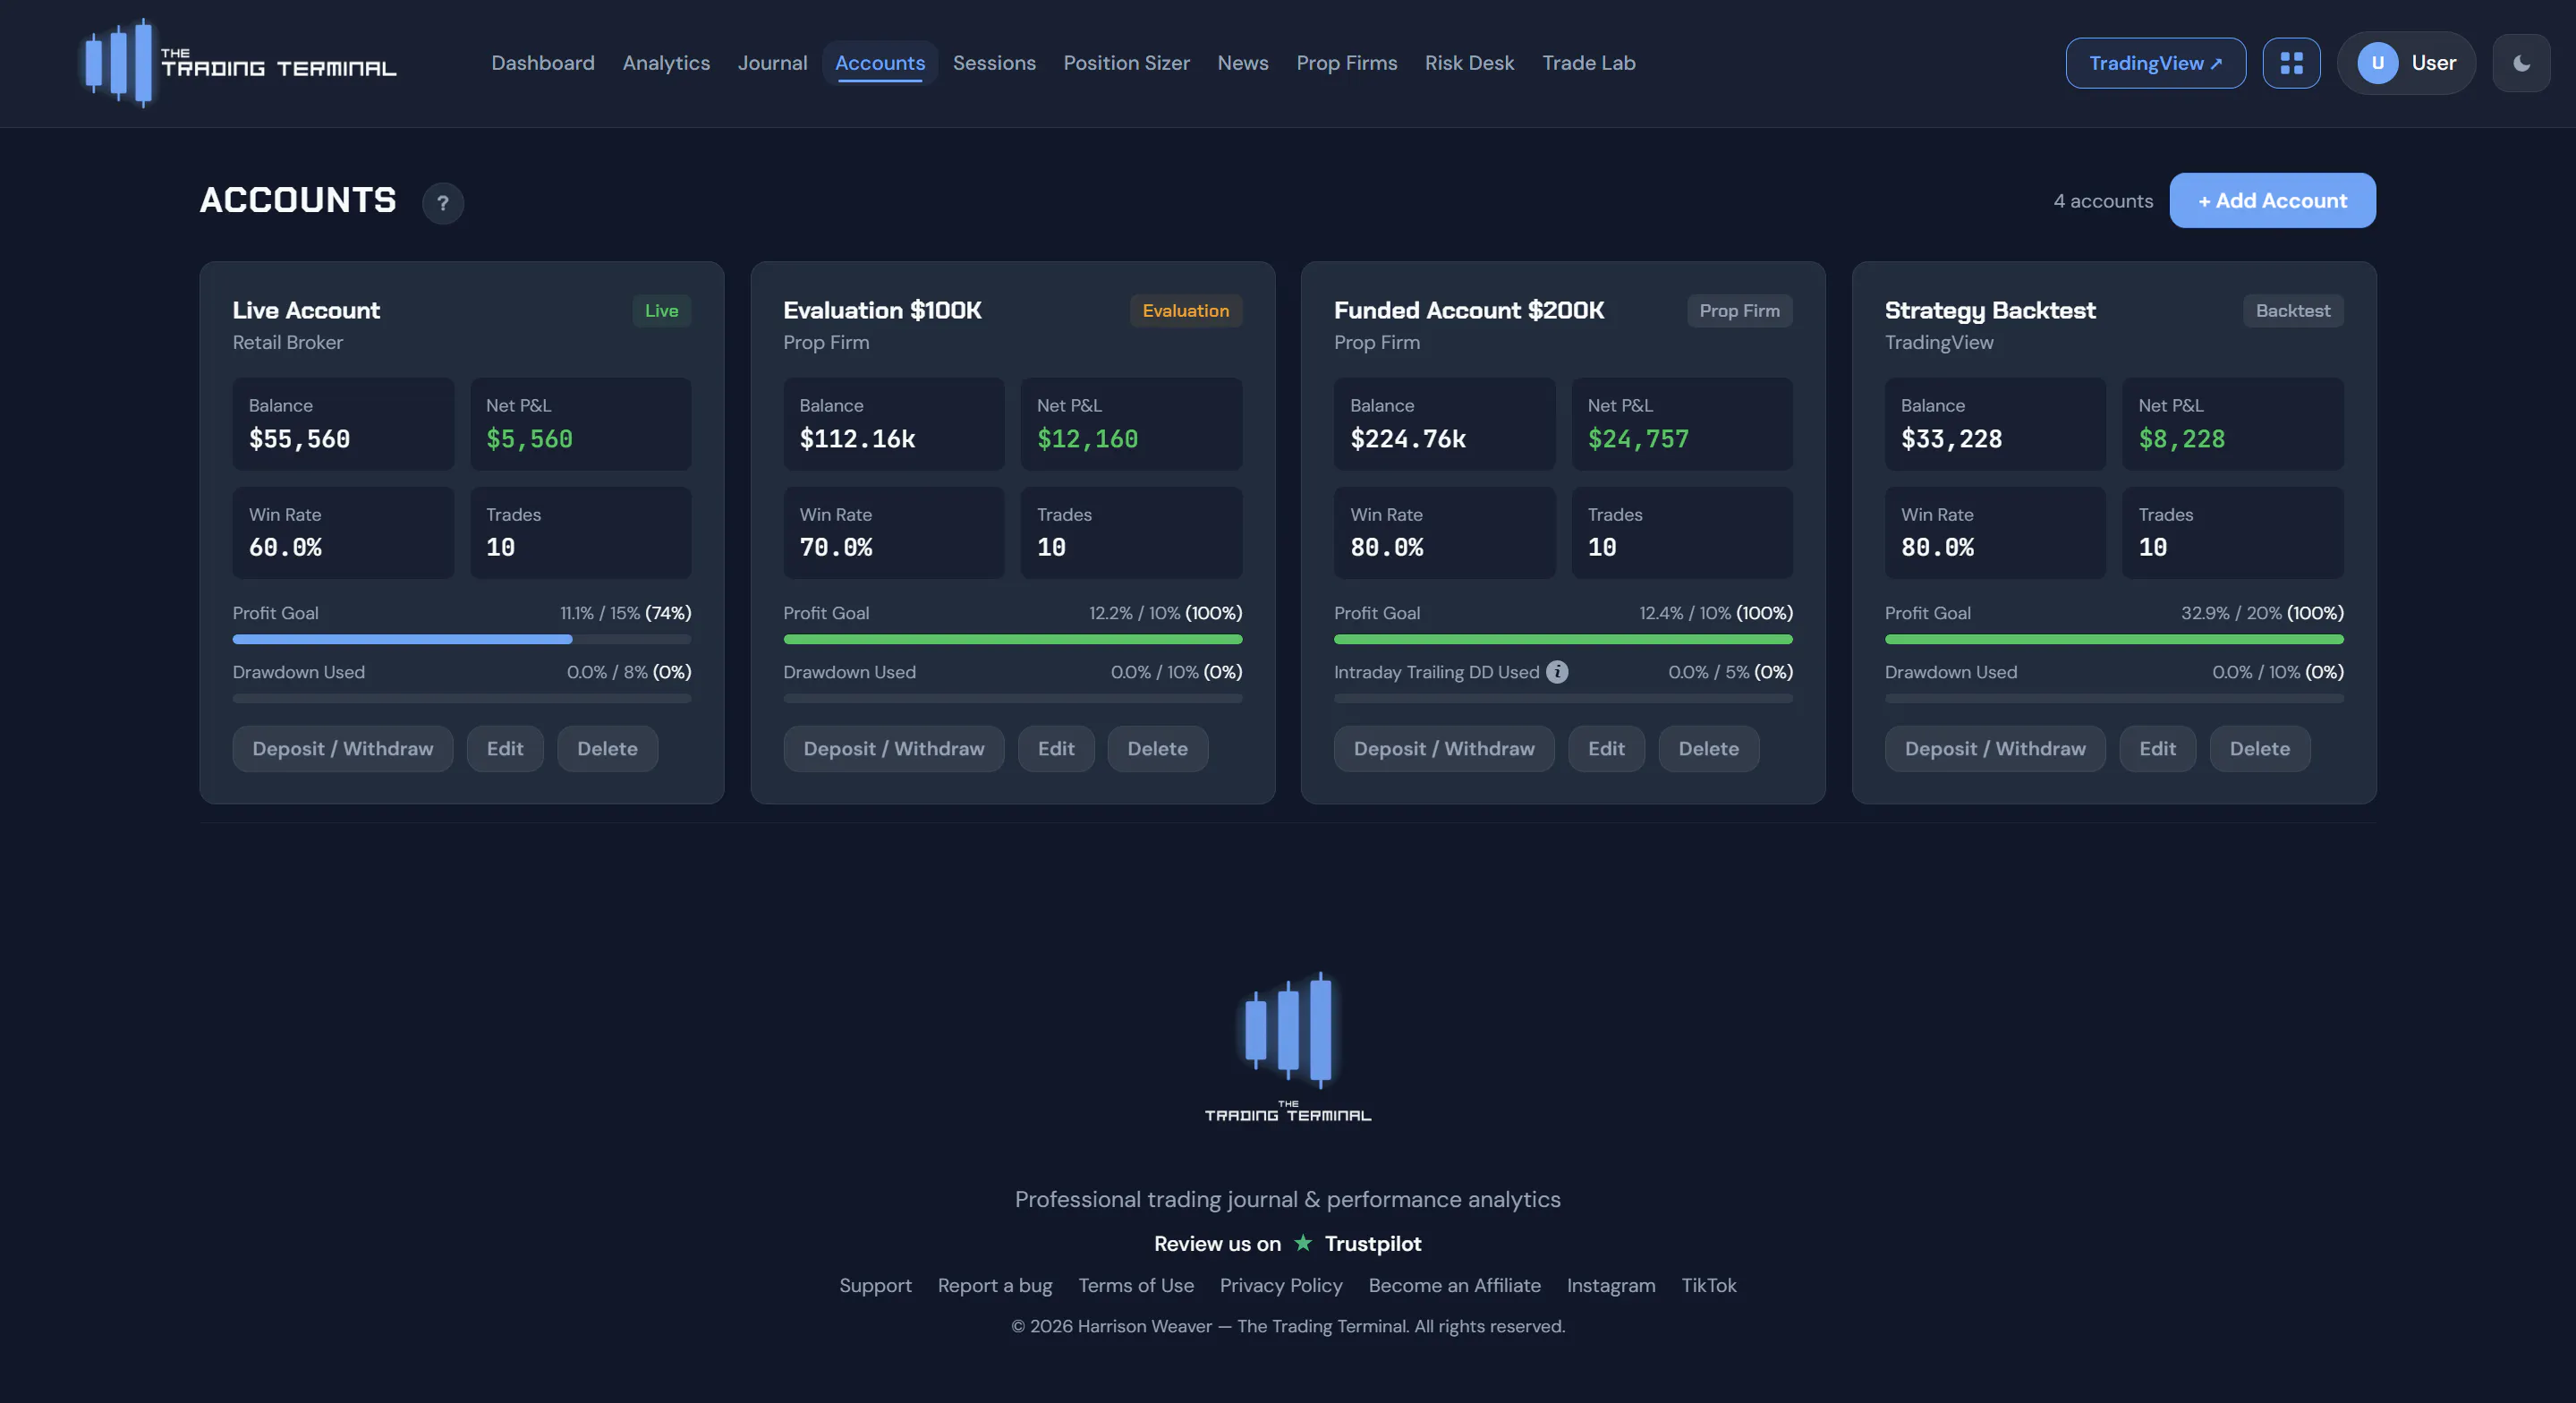2576x1403 pixels.
Task: Click the Intraday Trailing DD info icon
Action: point(1557,672)
